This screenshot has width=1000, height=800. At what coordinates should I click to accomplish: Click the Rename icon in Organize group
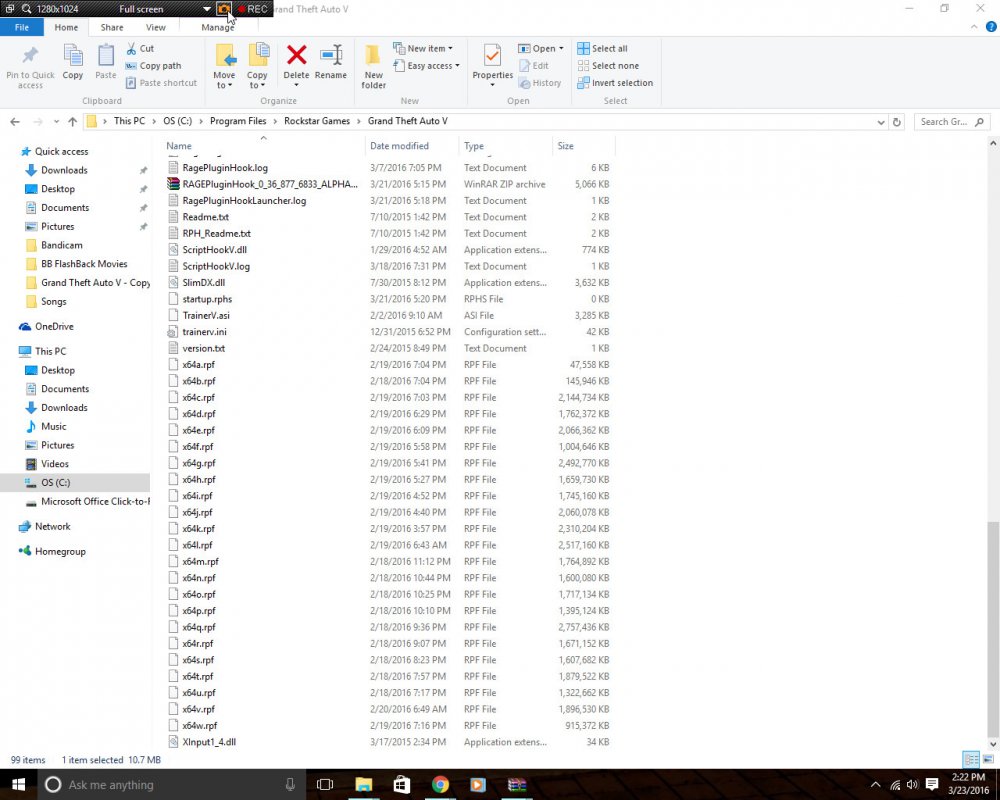[330, 55]
